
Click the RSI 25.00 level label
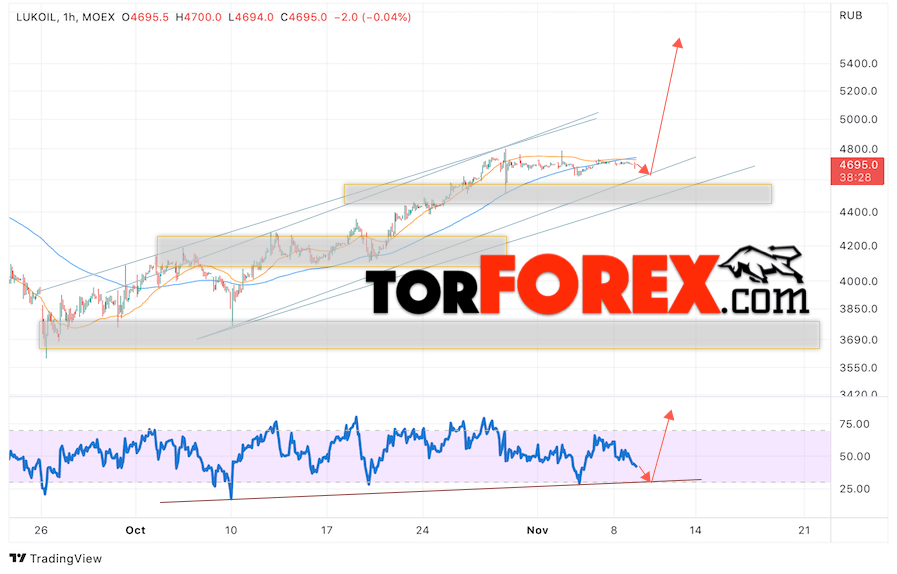click(855, 489)
